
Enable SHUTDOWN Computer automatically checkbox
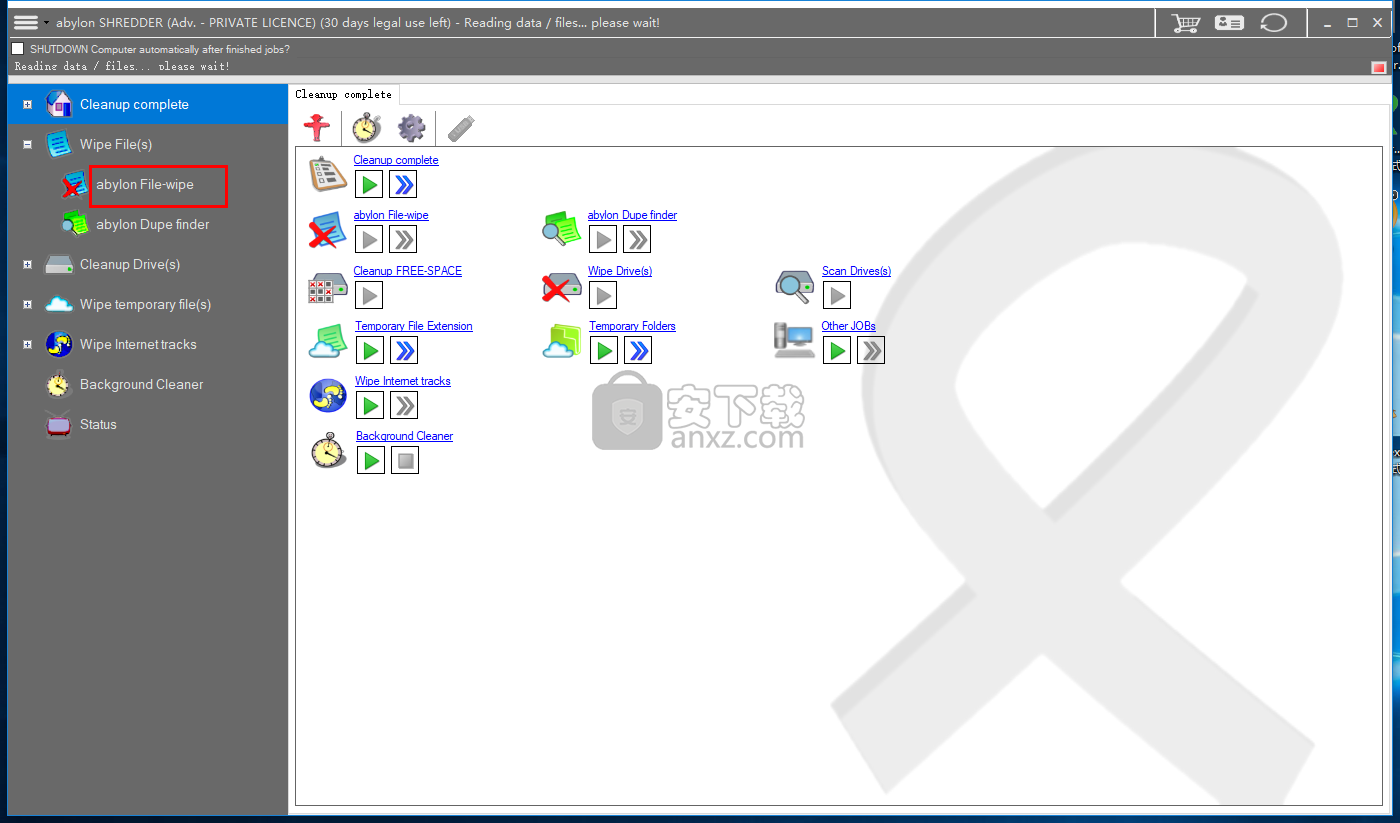18,48
